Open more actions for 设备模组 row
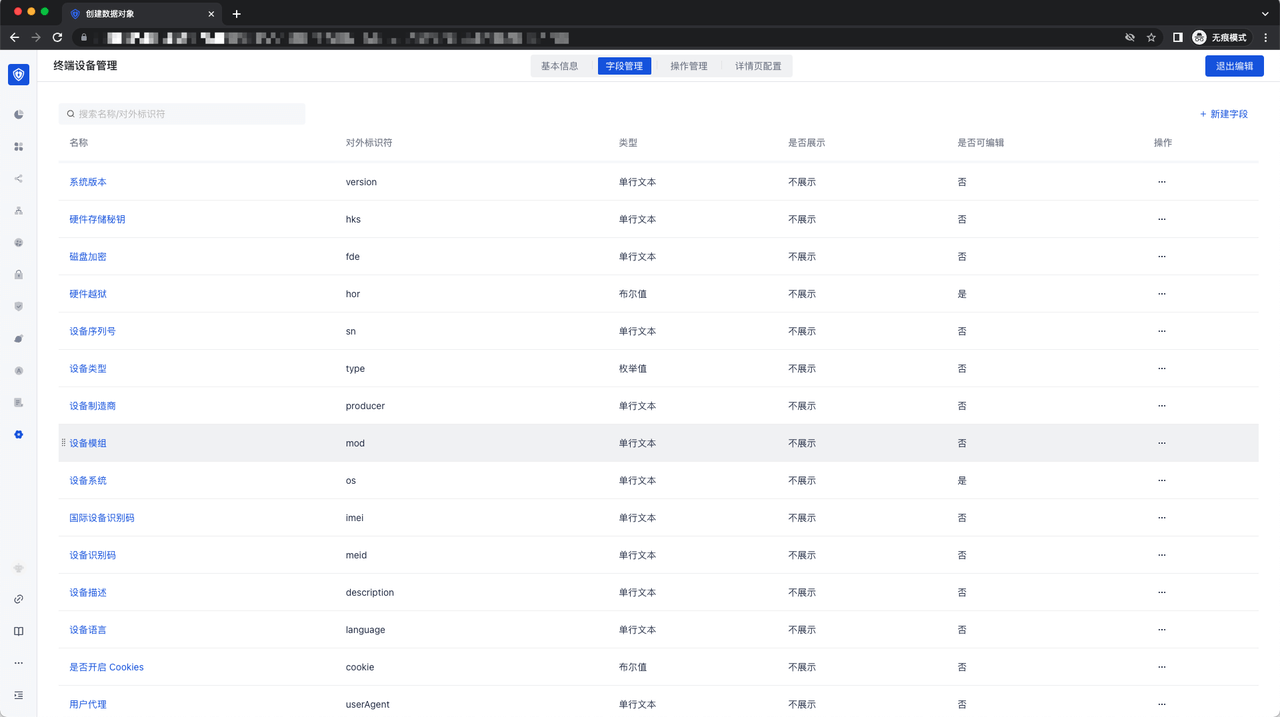 (1161, 443)
